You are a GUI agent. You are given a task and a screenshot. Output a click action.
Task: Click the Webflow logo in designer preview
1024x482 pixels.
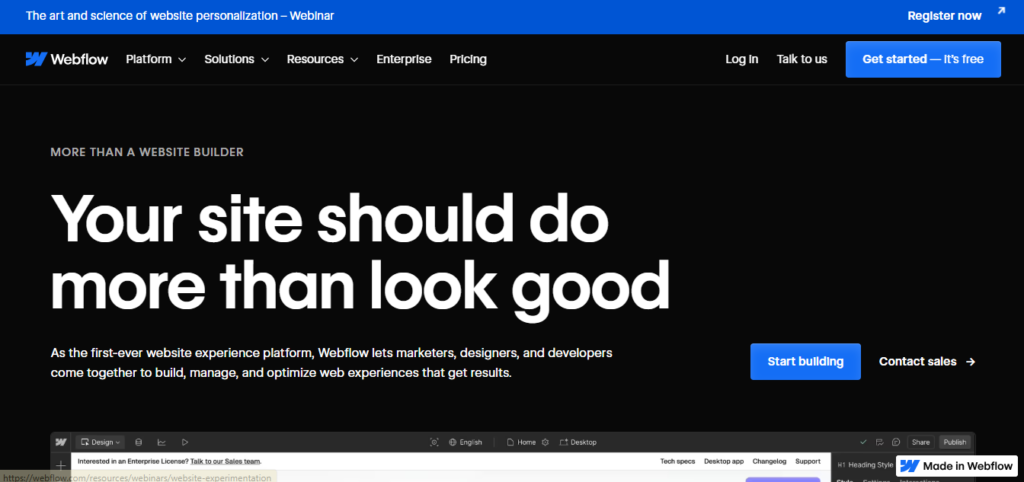click(x=61, y=442)
